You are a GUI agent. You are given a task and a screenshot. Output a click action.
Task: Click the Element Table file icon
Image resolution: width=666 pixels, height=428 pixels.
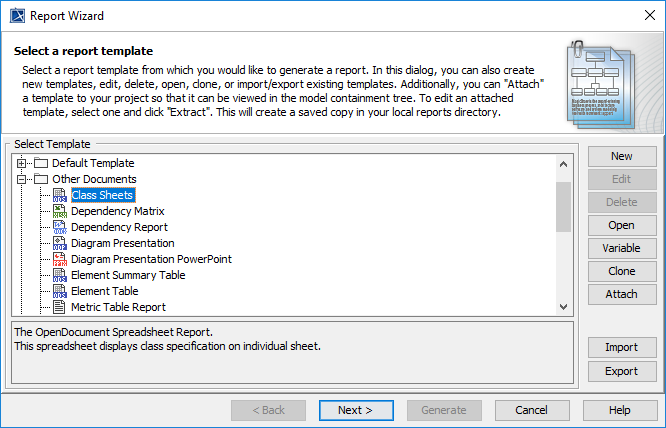click(59, 291)
